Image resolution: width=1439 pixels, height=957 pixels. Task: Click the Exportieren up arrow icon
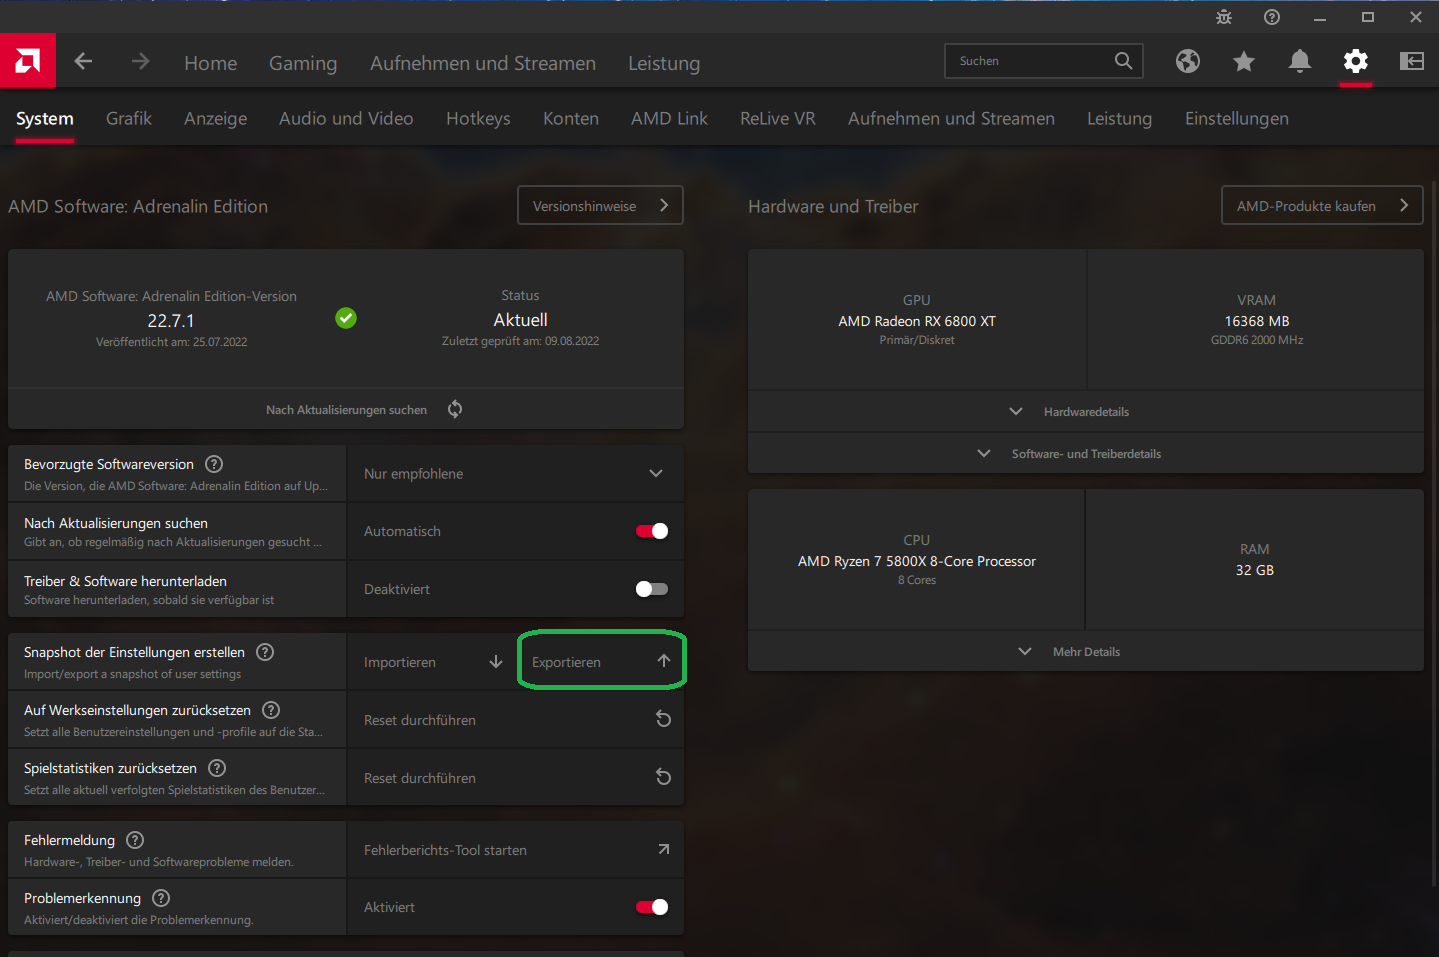[x=663, y=661]
